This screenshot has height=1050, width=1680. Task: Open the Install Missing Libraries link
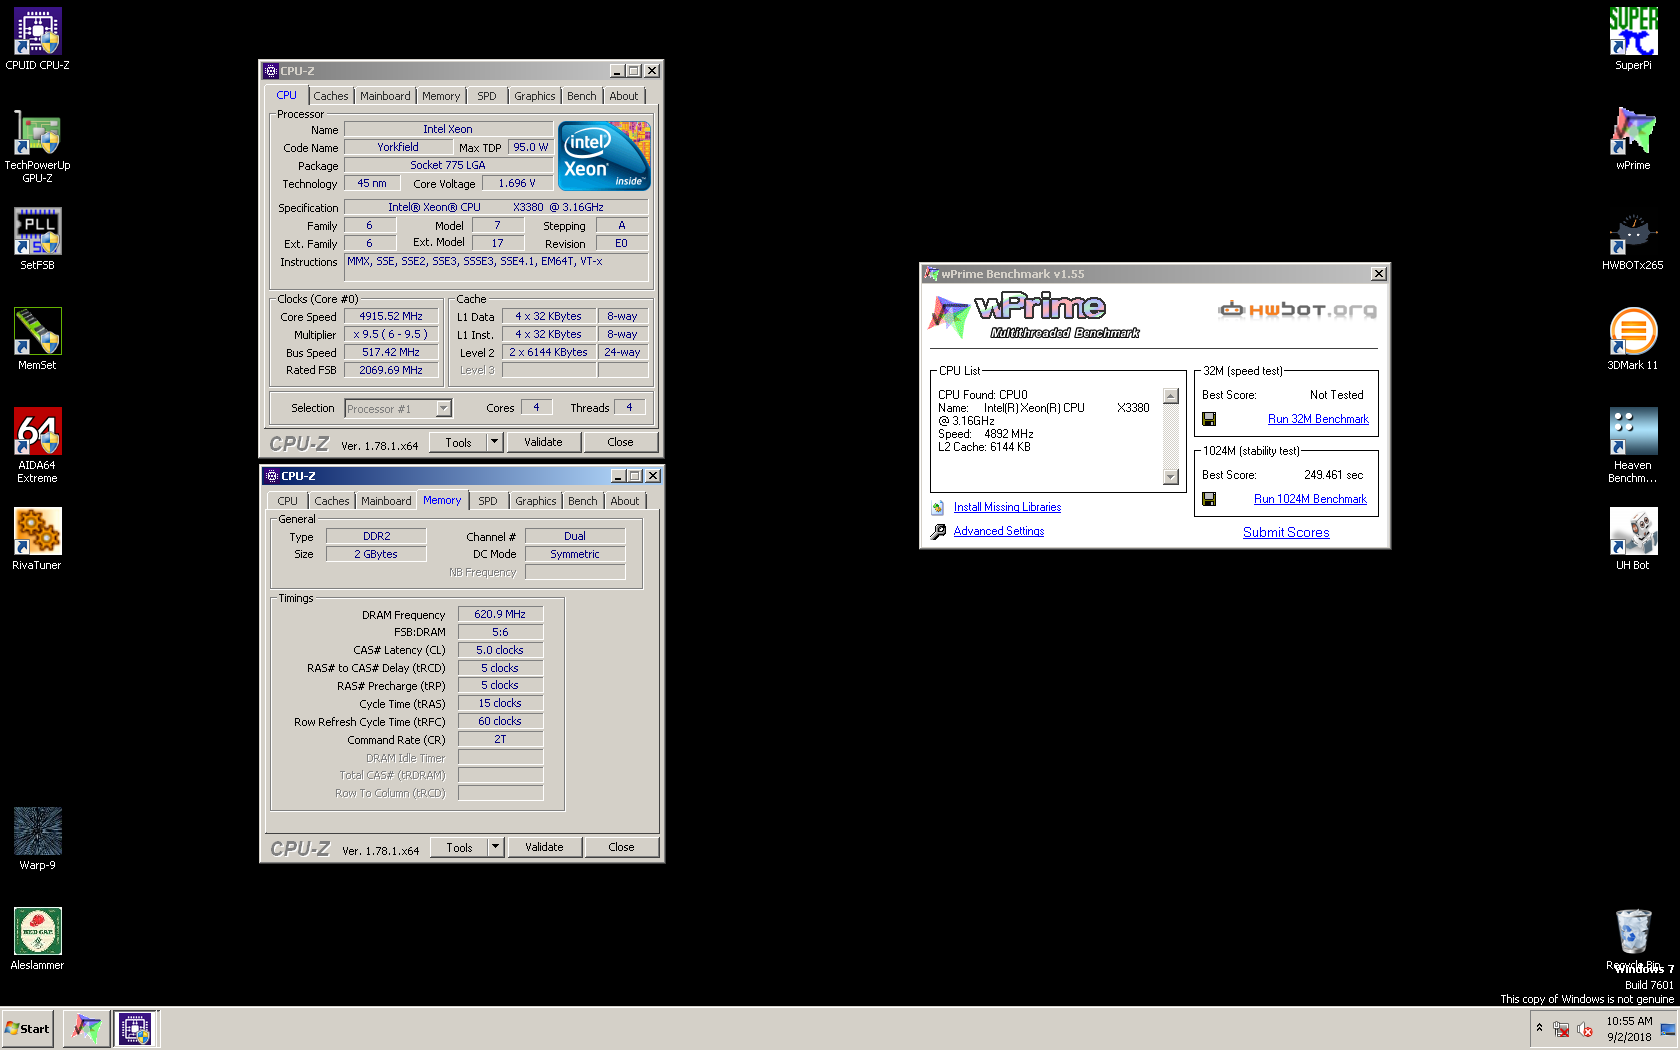point(1007,508)
